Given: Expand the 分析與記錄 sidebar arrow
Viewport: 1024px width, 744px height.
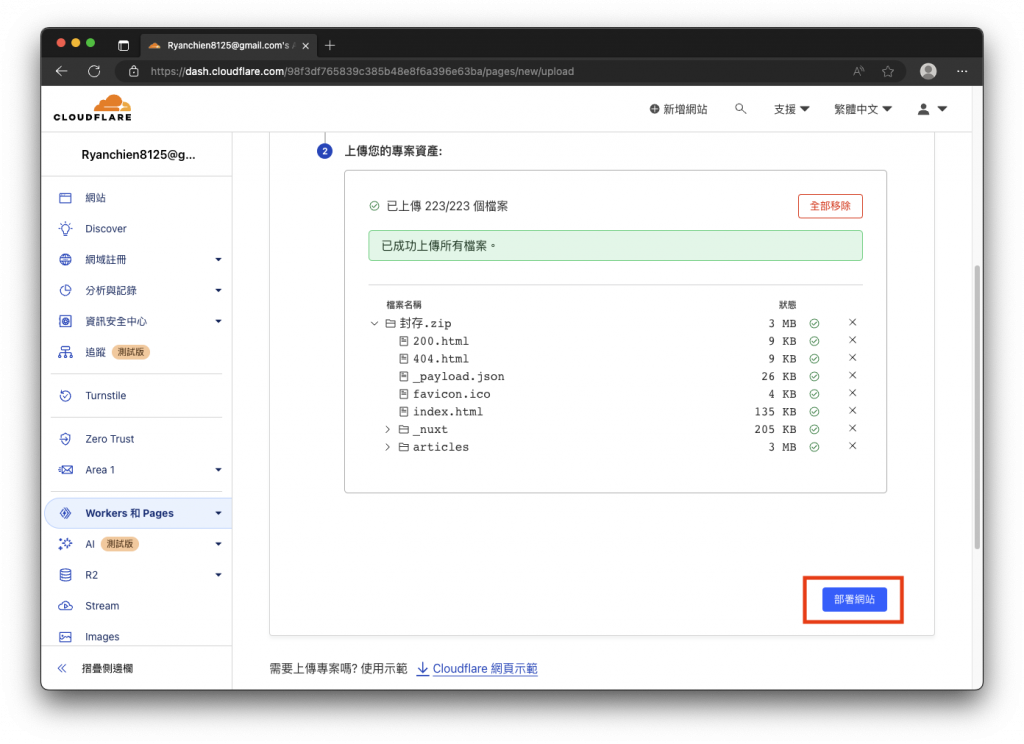Looking at the screenshot, I should tap(218, 291).
